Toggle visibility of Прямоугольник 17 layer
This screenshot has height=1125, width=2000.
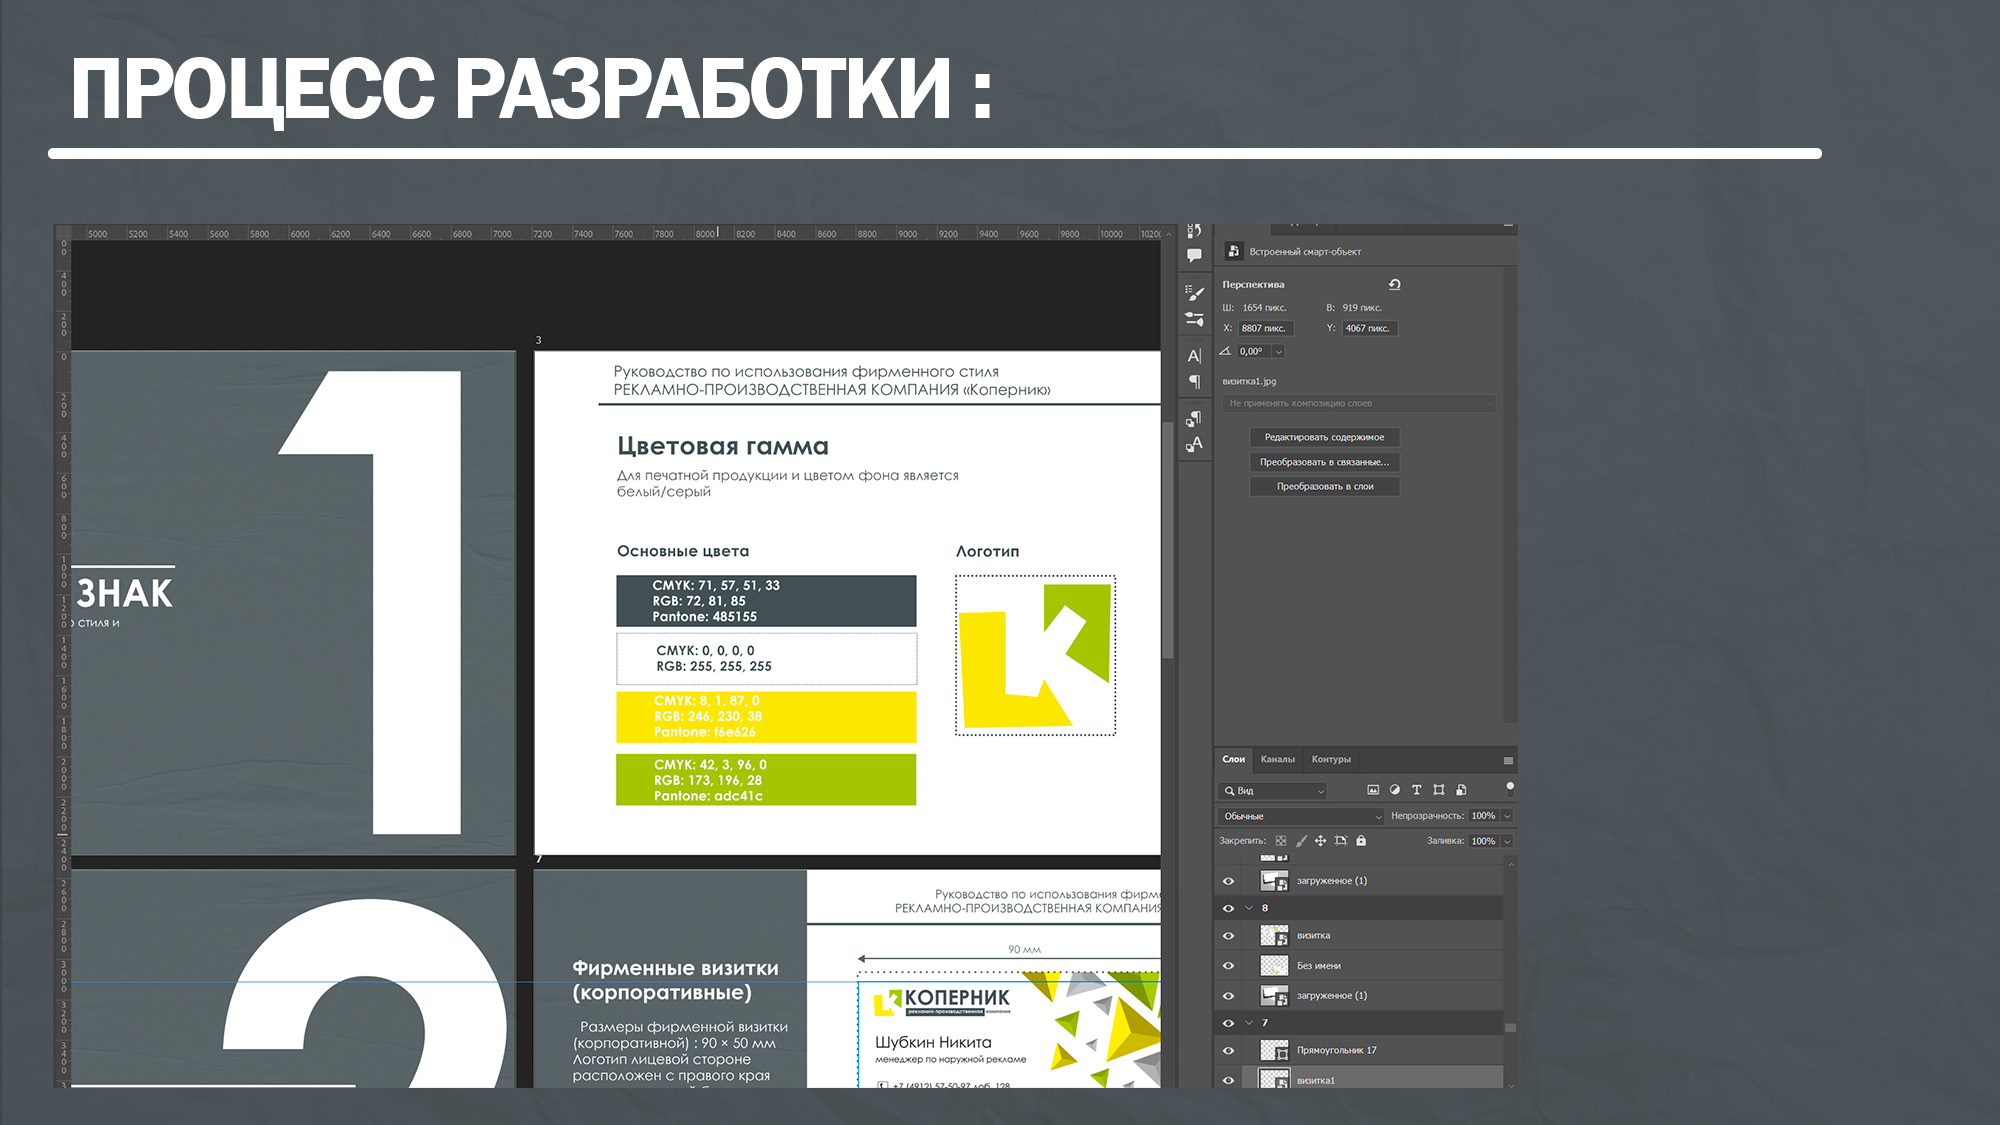(1229, 1051)
